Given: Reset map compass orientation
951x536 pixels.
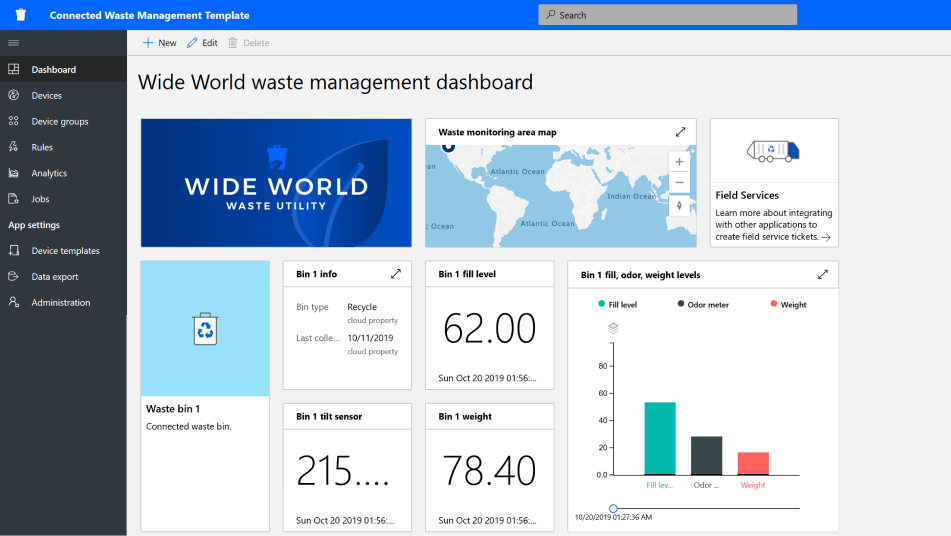Looking at the screenshot, I should click(680, 205).
